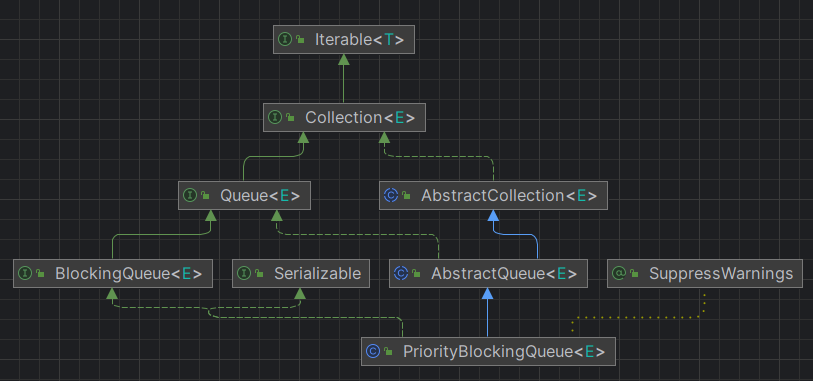
Task: Click the interface icon on the Collection<E> node
Action: (275, 118)
